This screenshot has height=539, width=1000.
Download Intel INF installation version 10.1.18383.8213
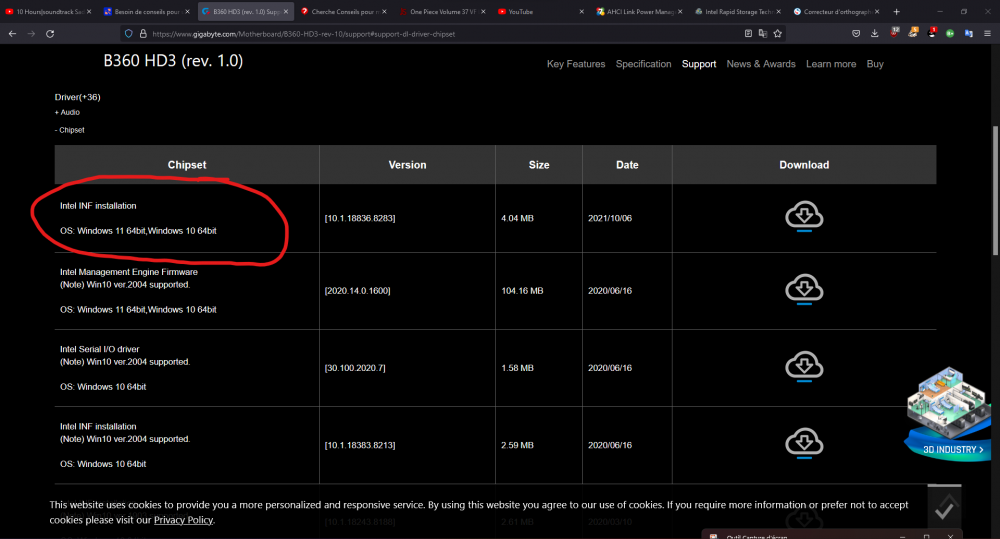[x=804, y=443]
